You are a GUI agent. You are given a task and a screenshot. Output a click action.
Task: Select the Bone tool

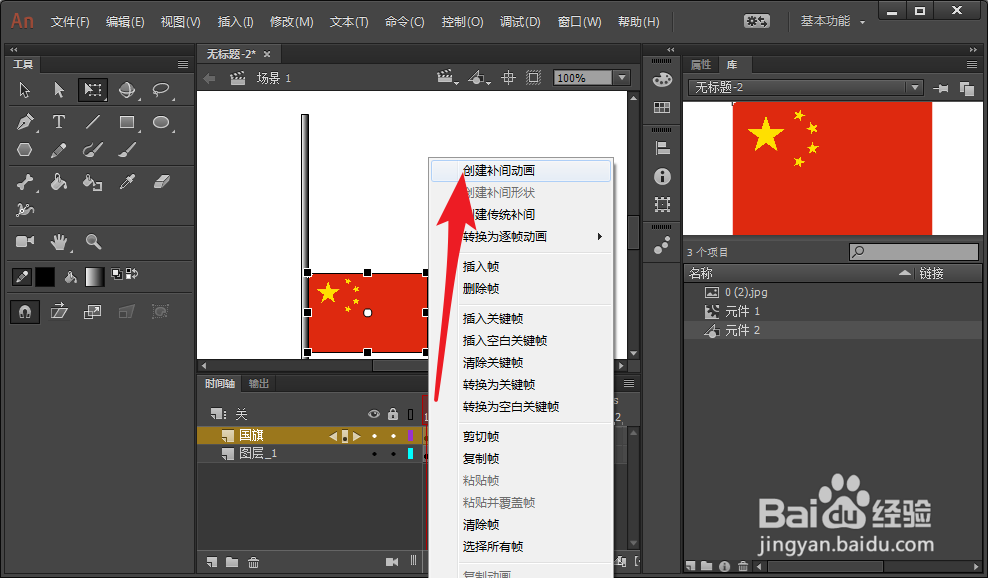pyautogui.click(x=25, y=183)
